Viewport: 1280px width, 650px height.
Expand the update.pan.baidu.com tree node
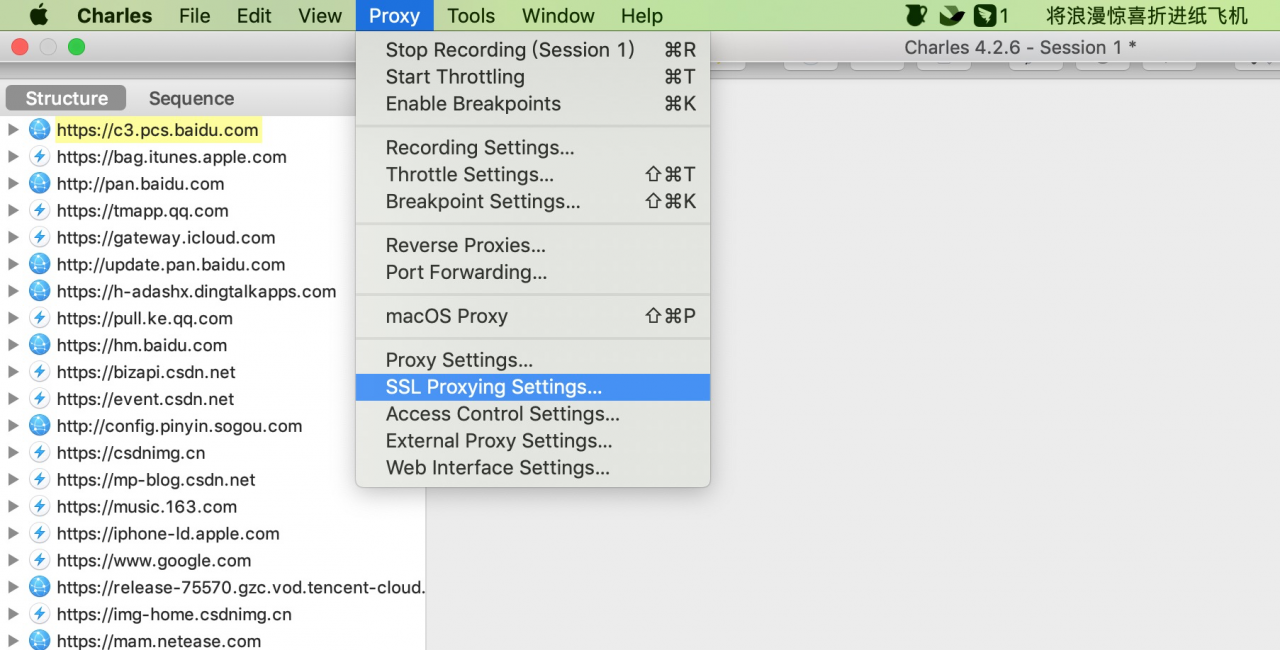pyautogui.click(x=13, y=264)
